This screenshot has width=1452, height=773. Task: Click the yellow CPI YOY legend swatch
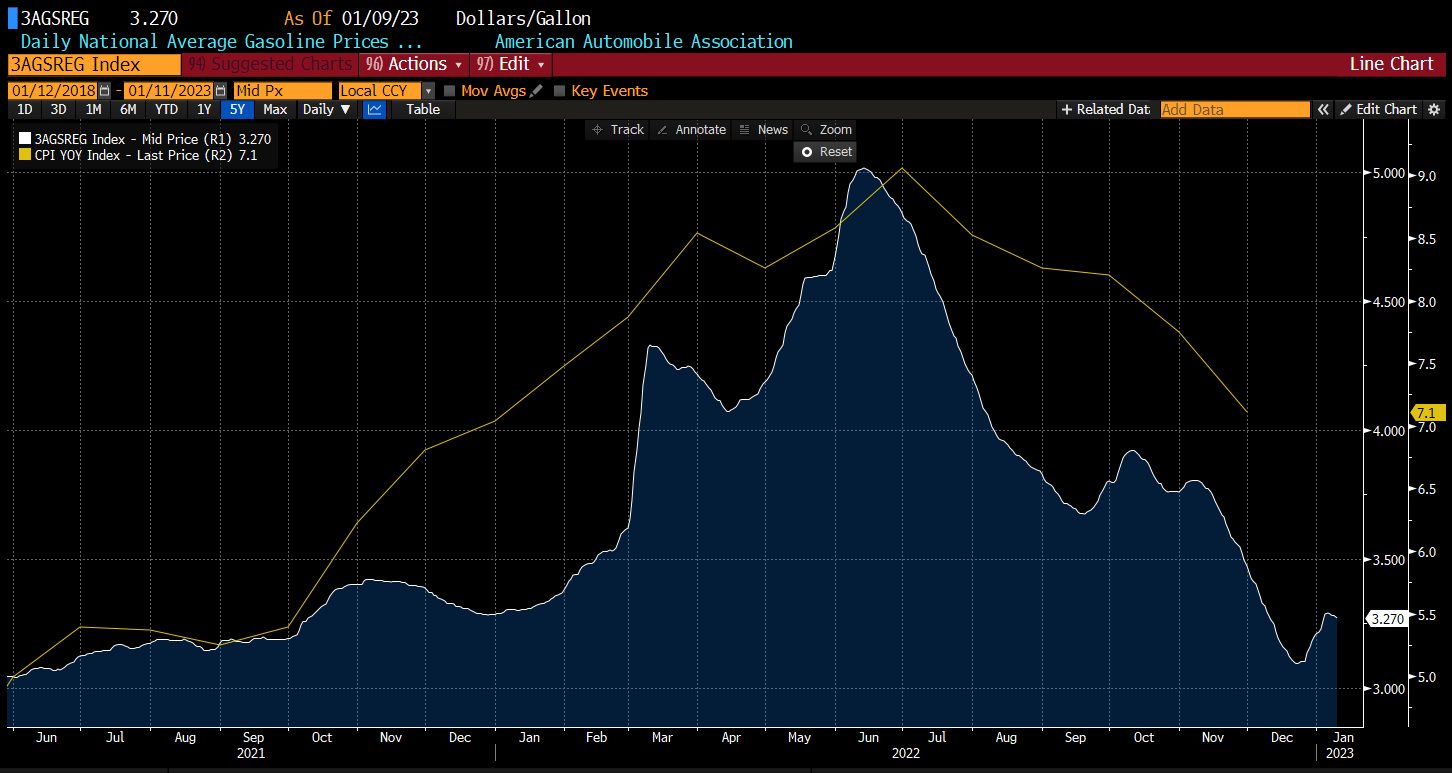point(25,156)
